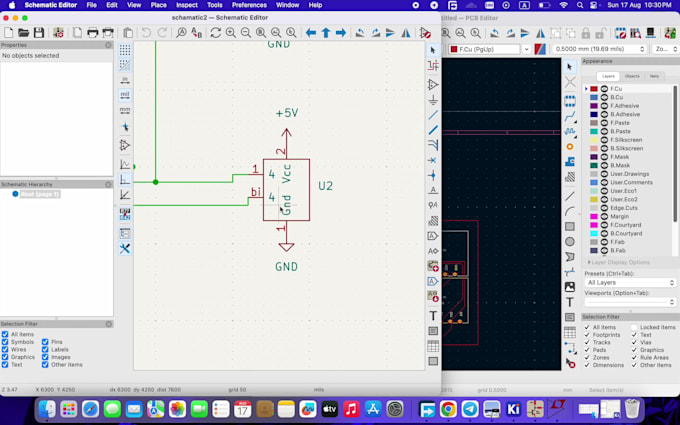
Task: Select the Add symbol tool
Action: [433, 84]
